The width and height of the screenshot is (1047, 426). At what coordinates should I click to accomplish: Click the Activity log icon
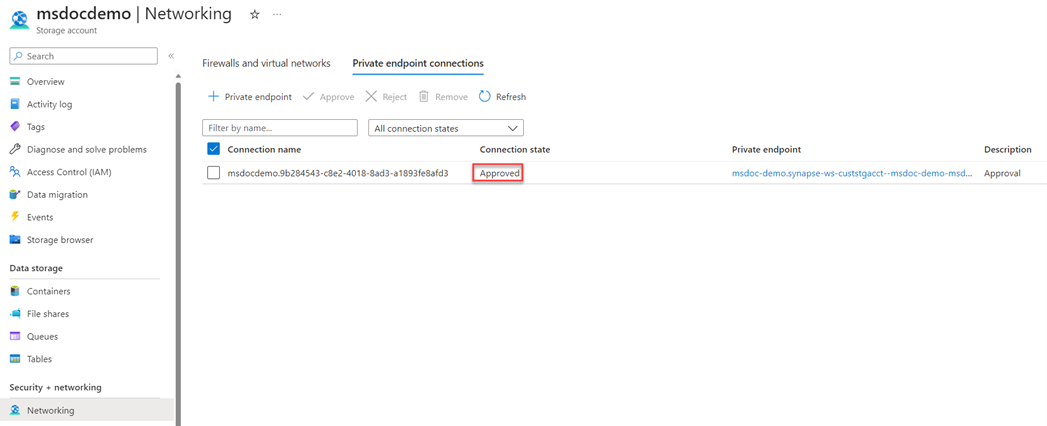(x=15, y=104)
